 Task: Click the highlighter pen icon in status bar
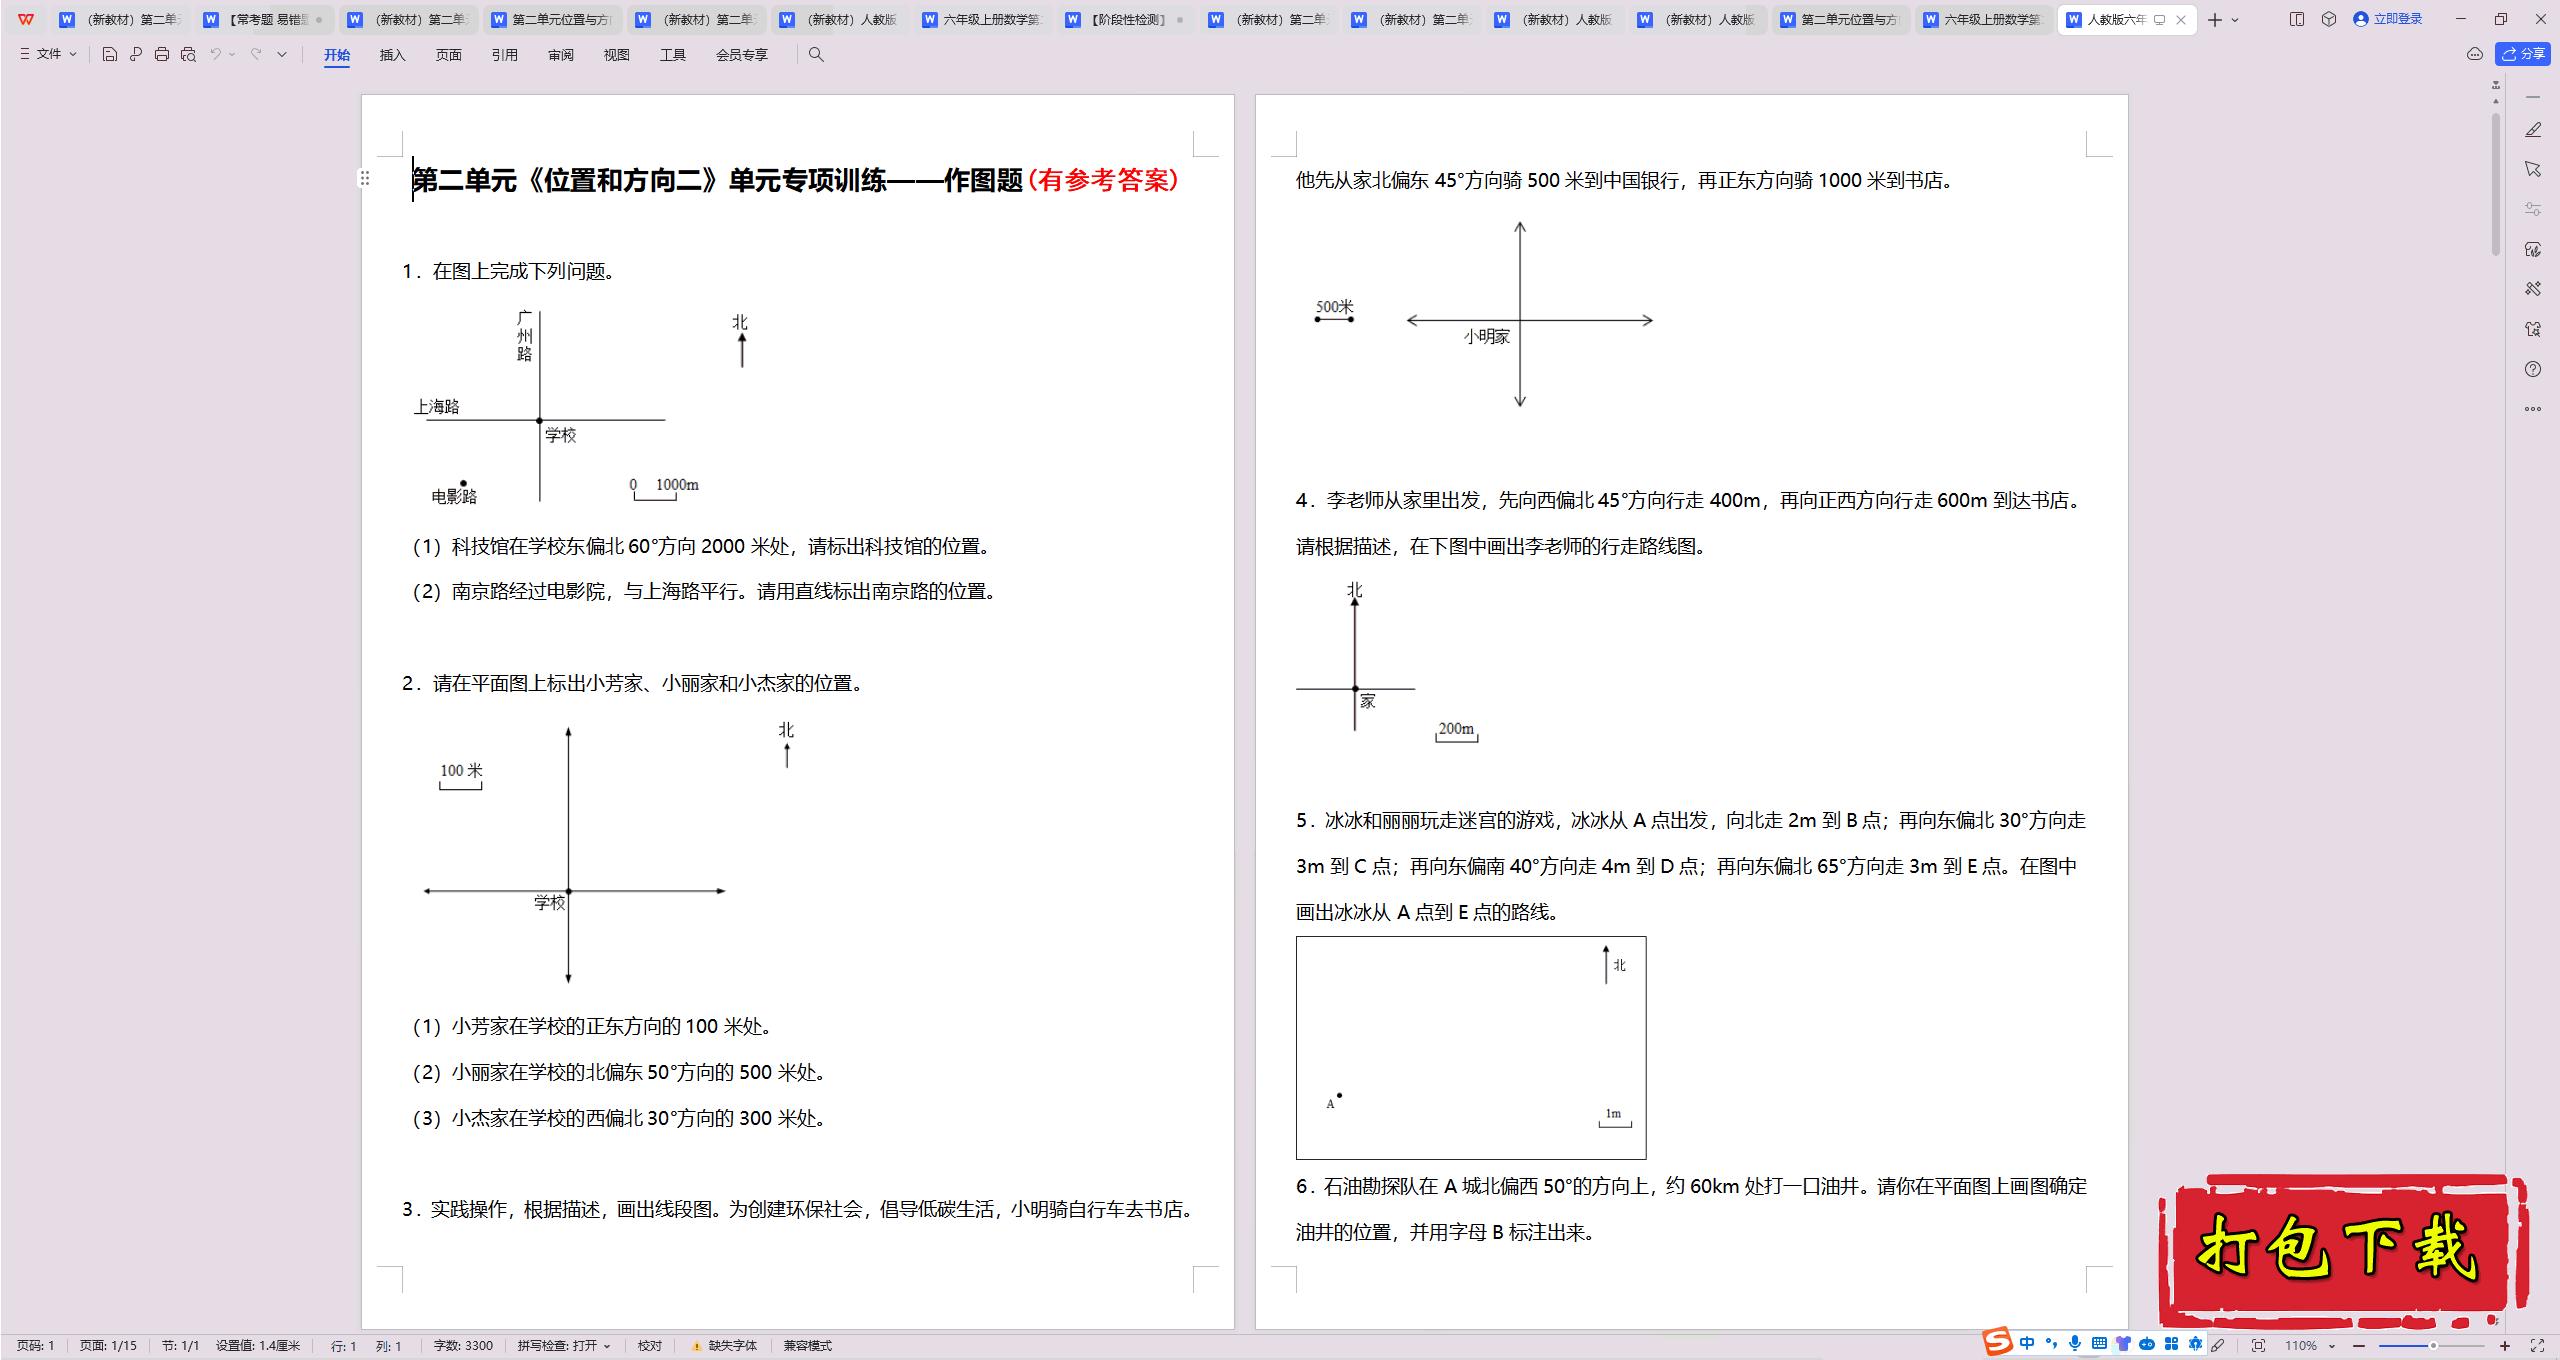tap(2218, 1345)
